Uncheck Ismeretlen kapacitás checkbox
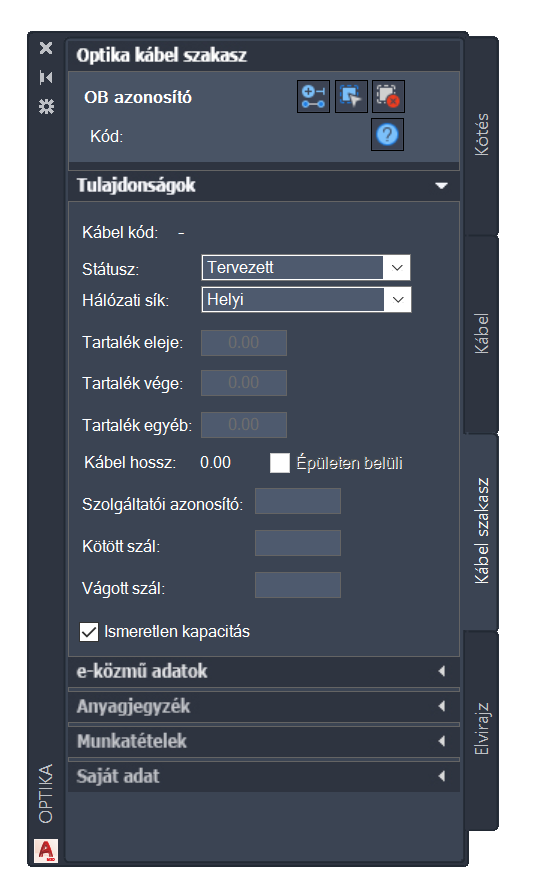The height and width of the screenshot is (889, 541). pyautogui.click(x=89, y=632)
